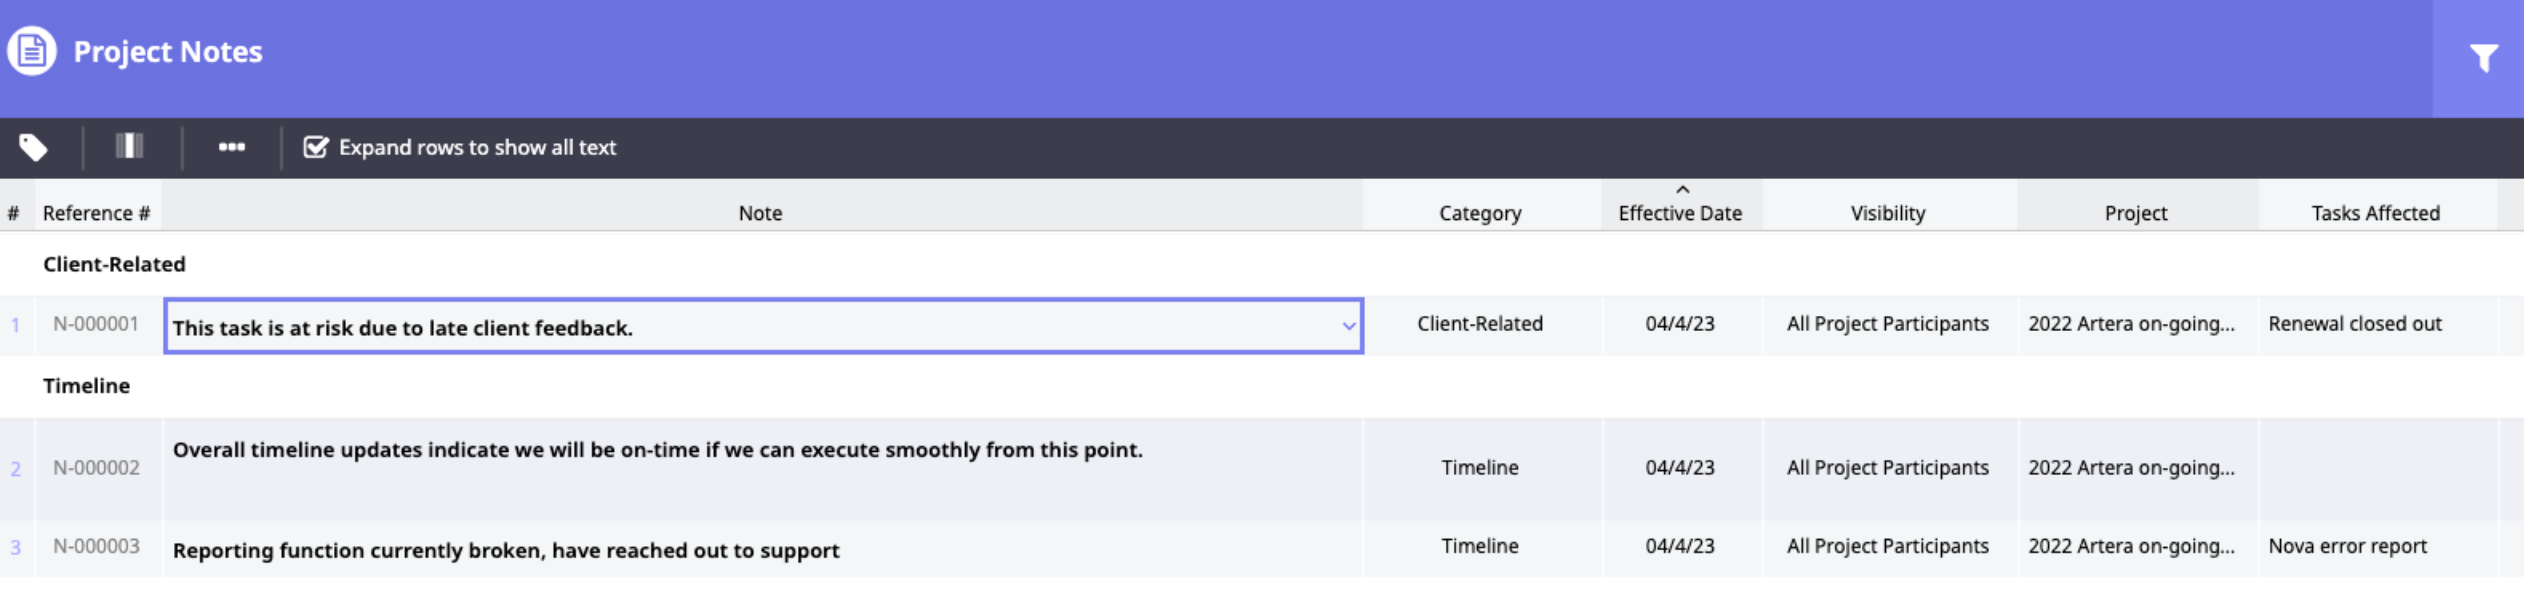This screenshot has height=600, width=2524.
Task: Sort by Effective Date column header
Action: pos(1680,212)
